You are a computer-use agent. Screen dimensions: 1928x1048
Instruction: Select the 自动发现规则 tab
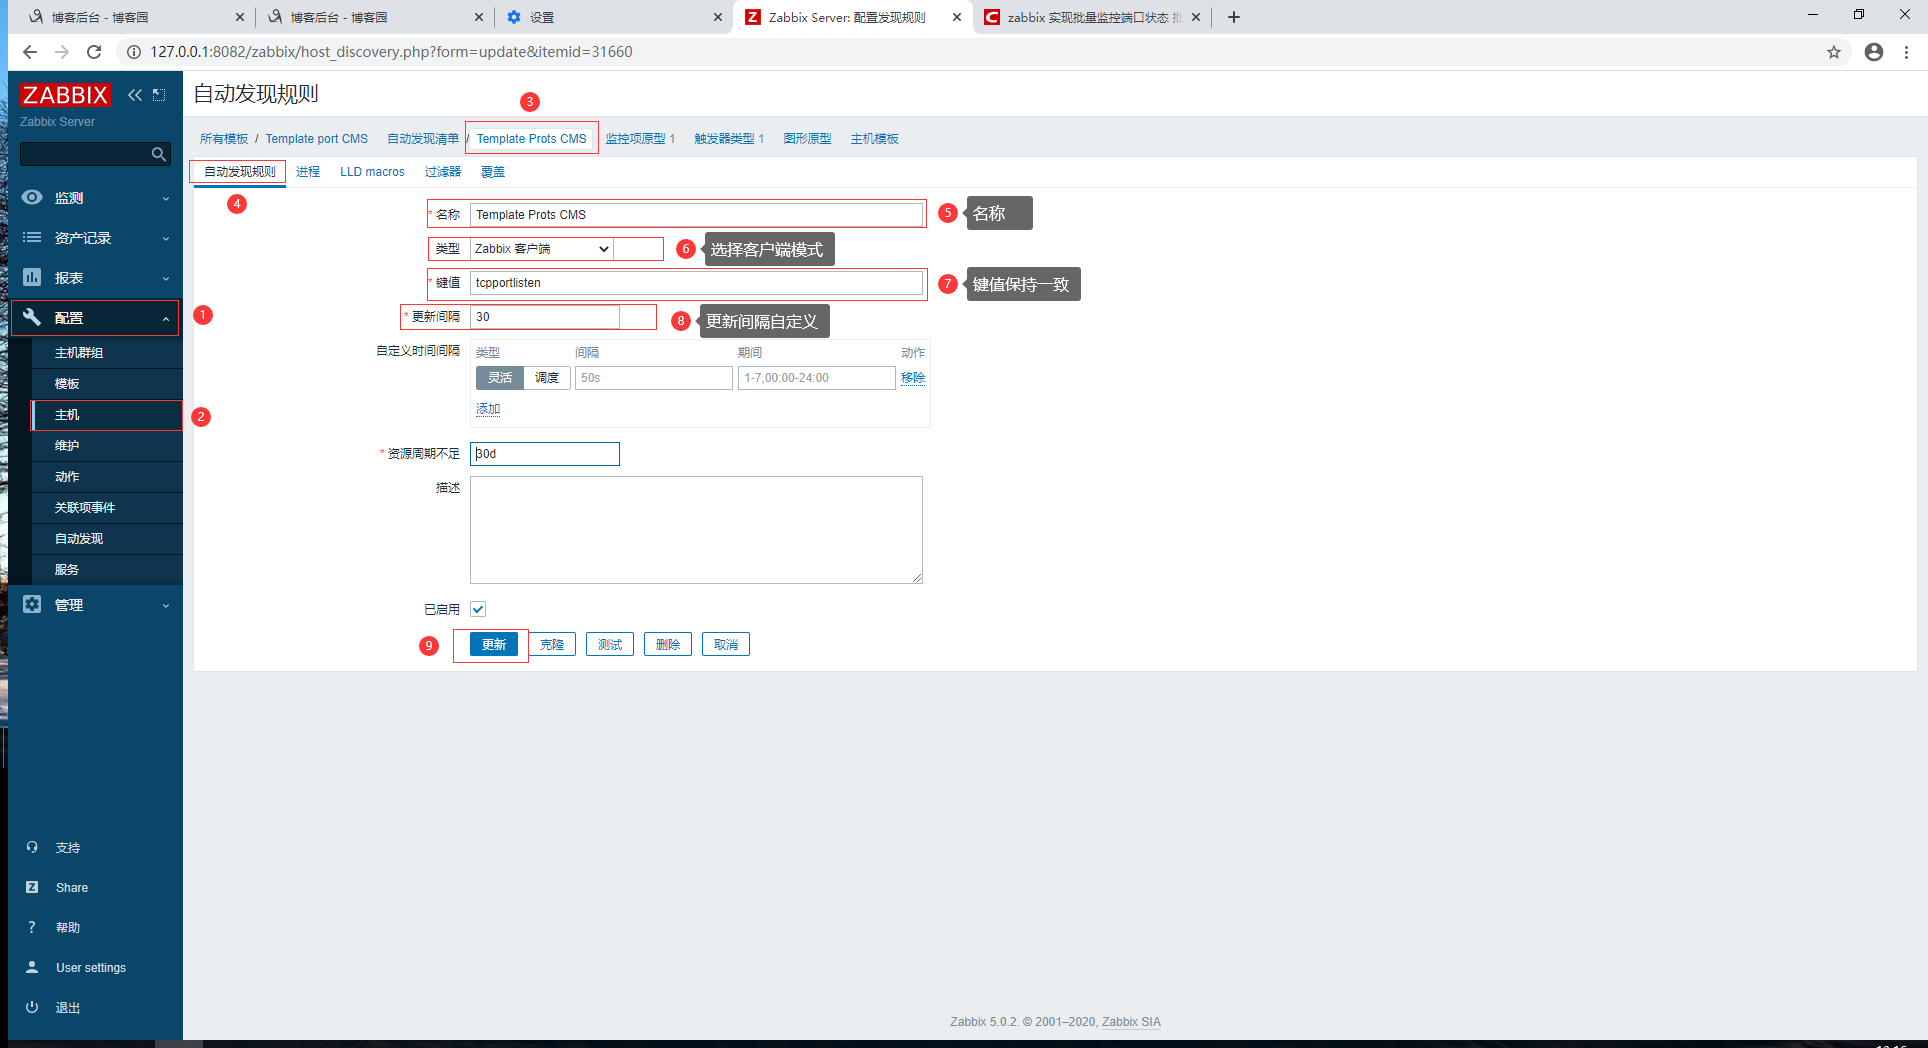point(240,172)
